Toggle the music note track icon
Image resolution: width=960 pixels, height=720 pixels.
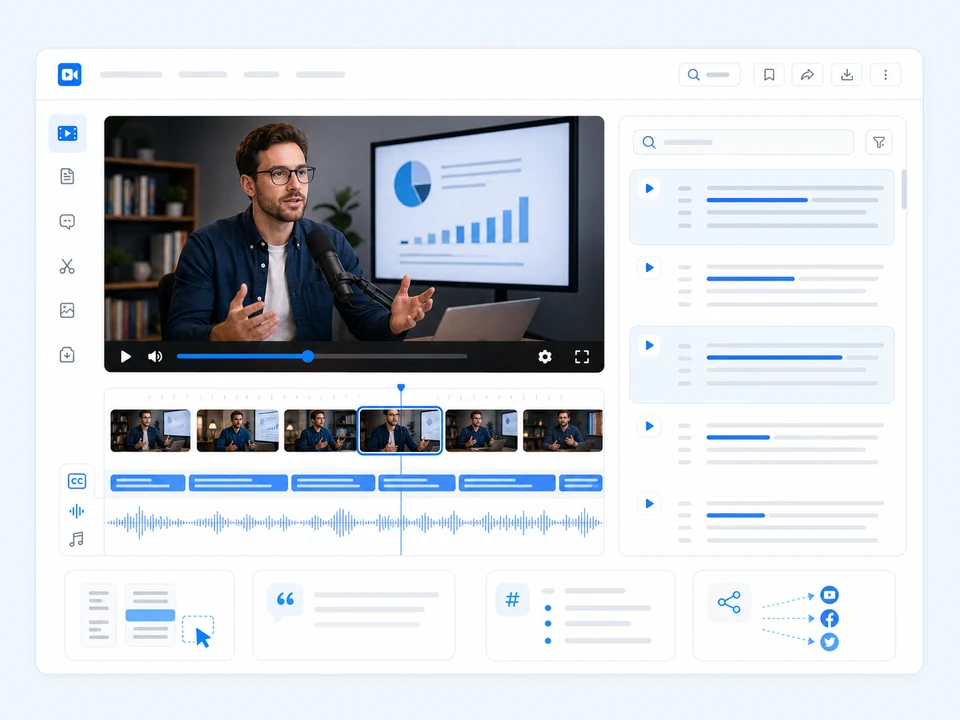(77, 539)
